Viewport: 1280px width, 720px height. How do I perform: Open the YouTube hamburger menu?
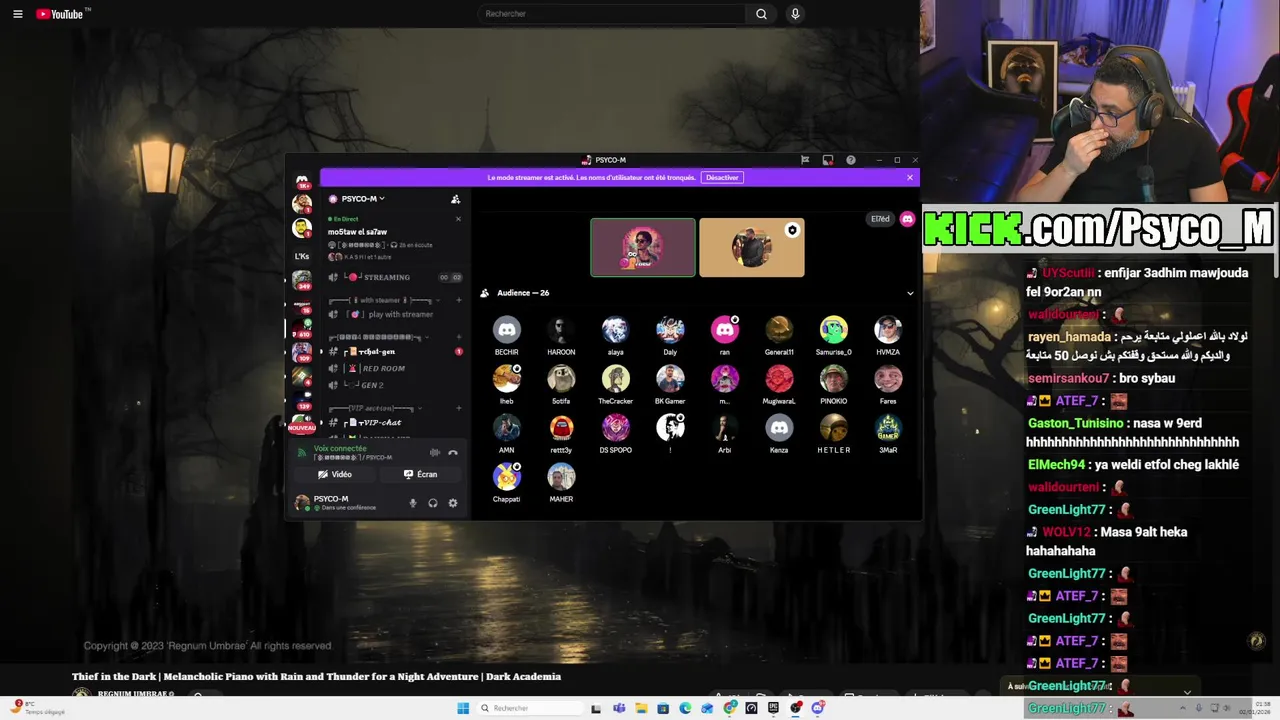(17, 14)
